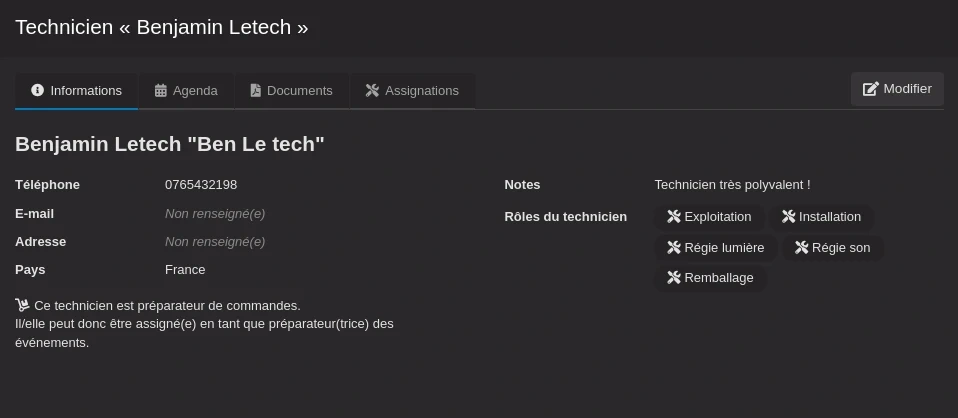The image size is (958, 418).
Task: Click the tools icon on Régie son role
Action: click(x=802, y=248)
